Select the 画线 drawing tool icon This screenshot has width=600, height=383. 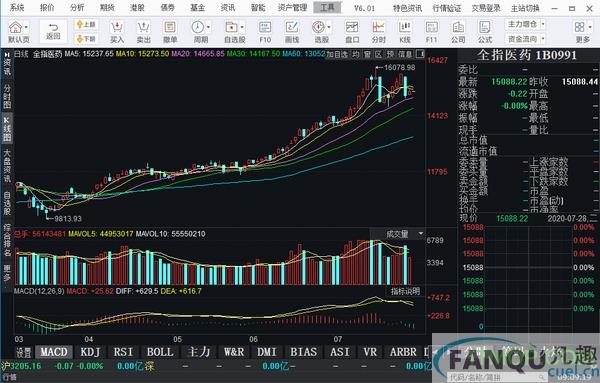click(292, 32)
